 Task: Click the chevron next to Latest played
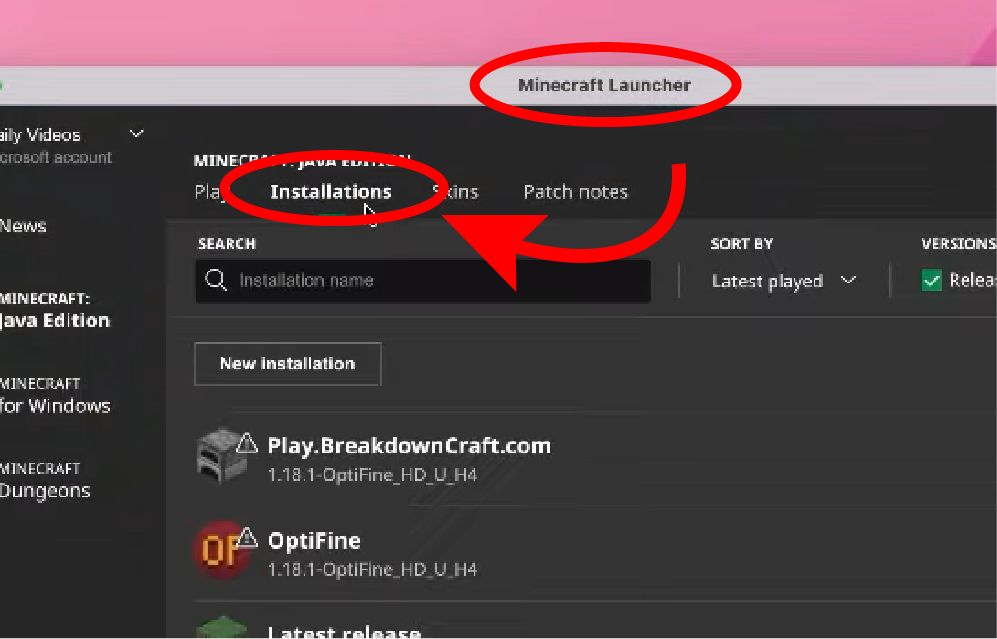tap(848, 279)
